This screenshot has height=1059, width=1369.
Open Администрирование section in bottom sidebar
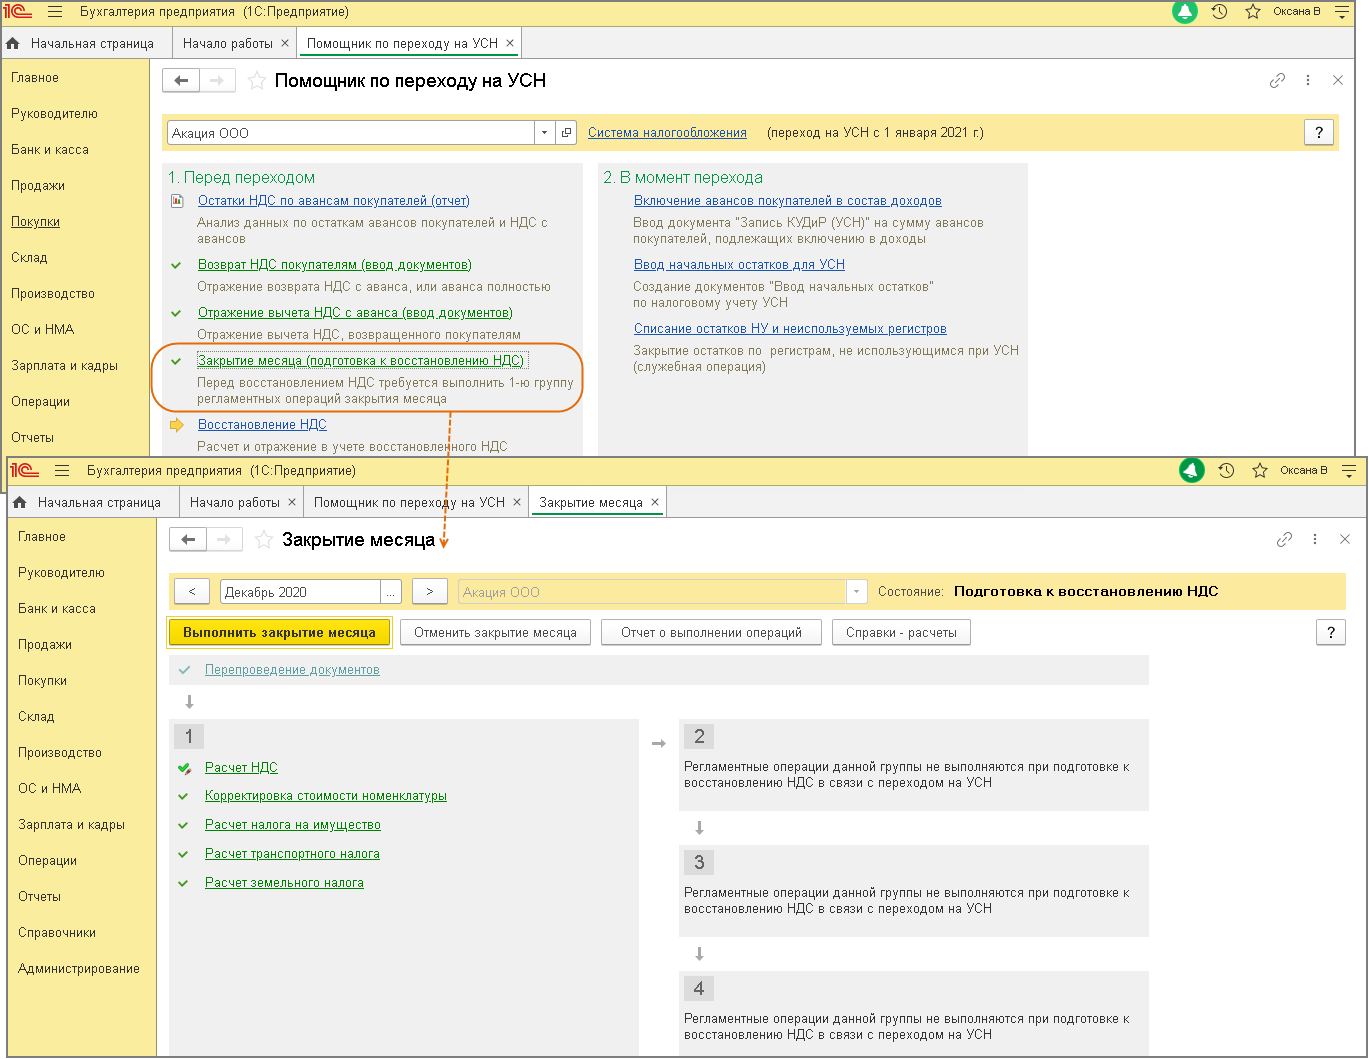(x=79, y=969)
